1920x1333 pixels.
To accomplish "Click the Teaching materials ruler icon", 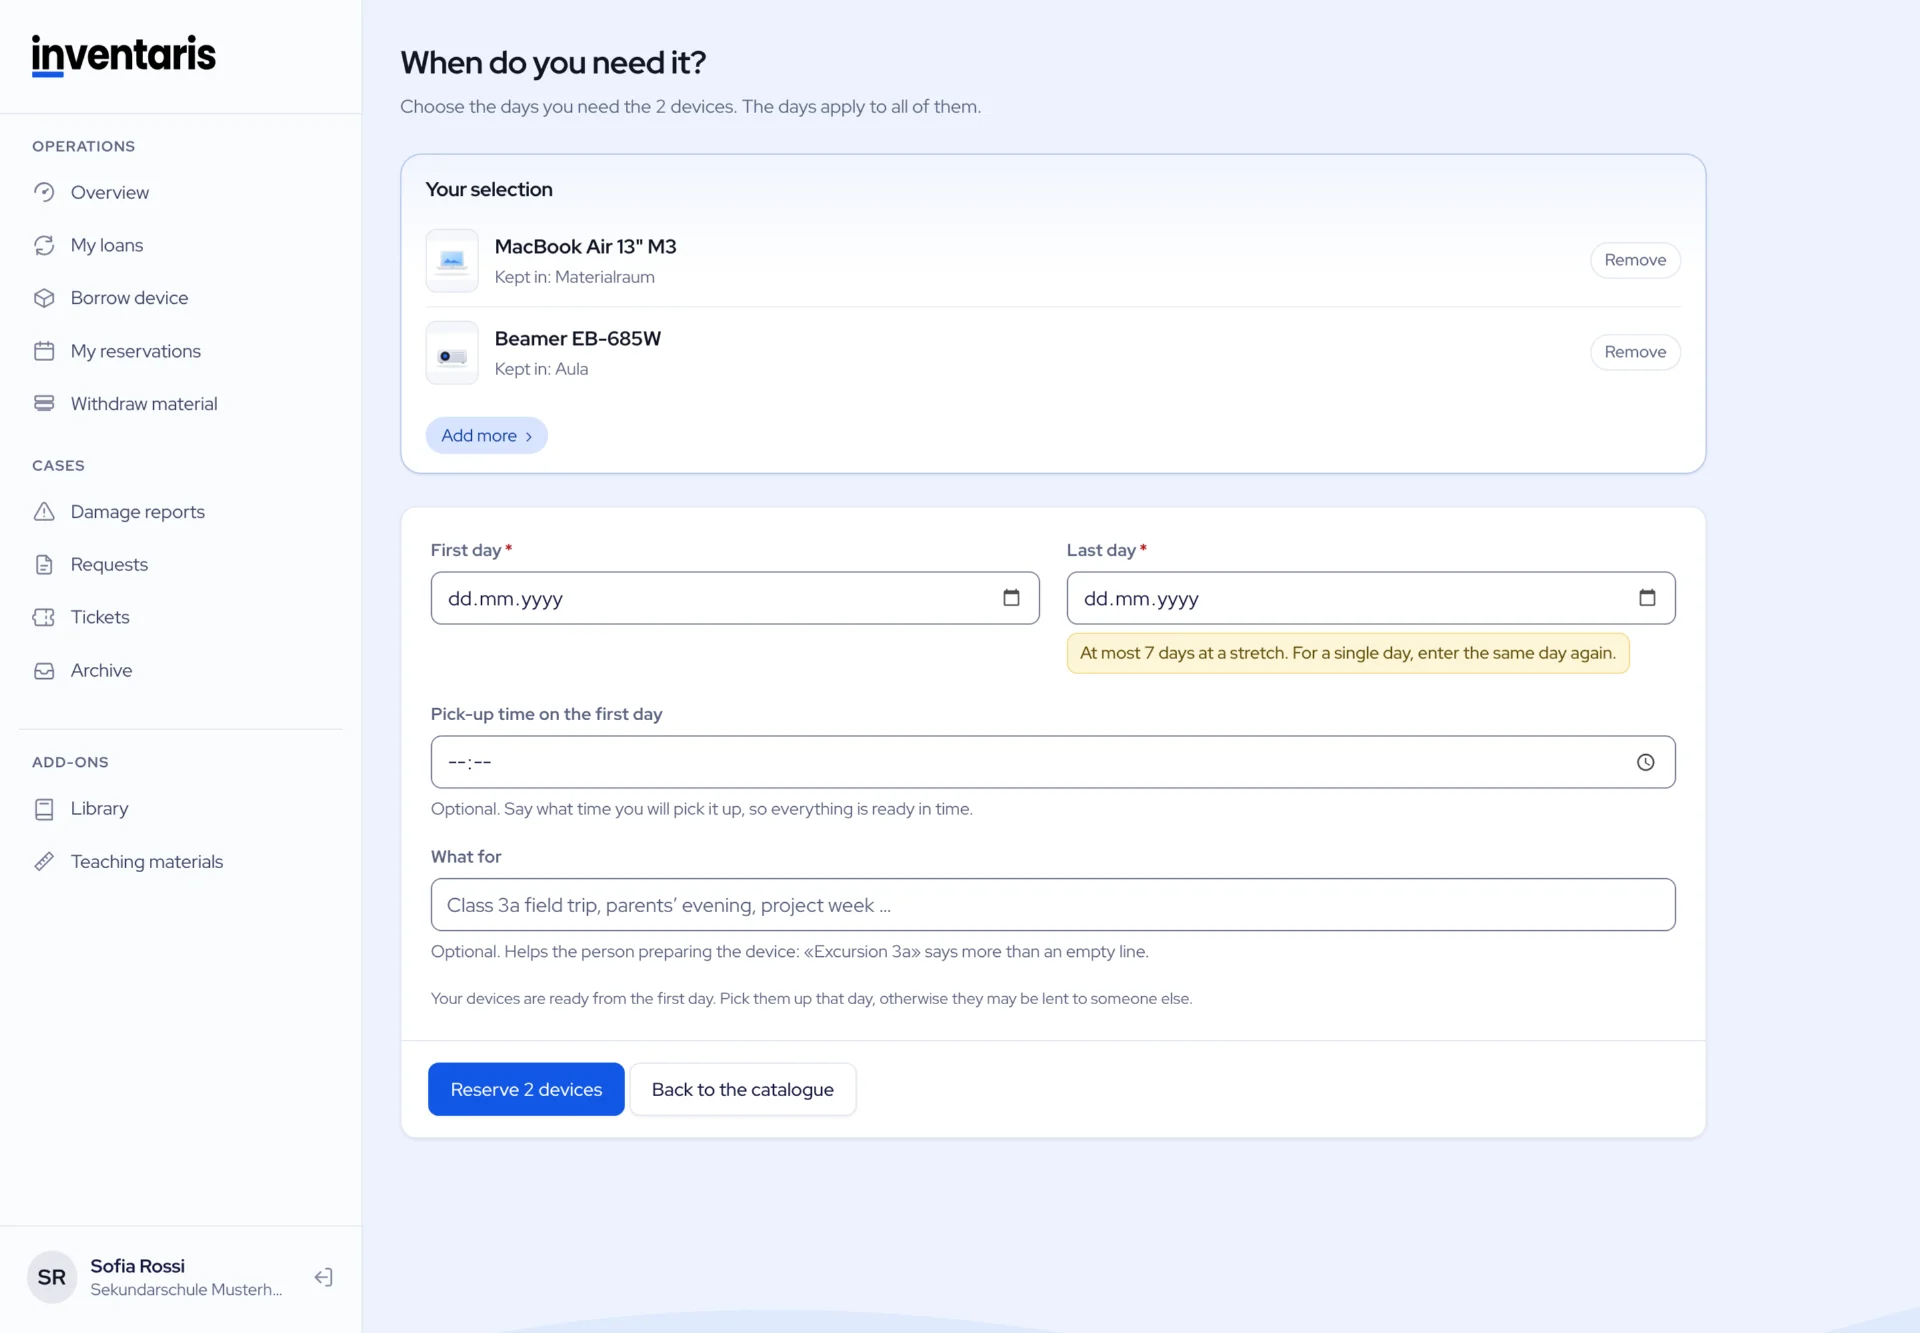I will click(x=44, y=862).
